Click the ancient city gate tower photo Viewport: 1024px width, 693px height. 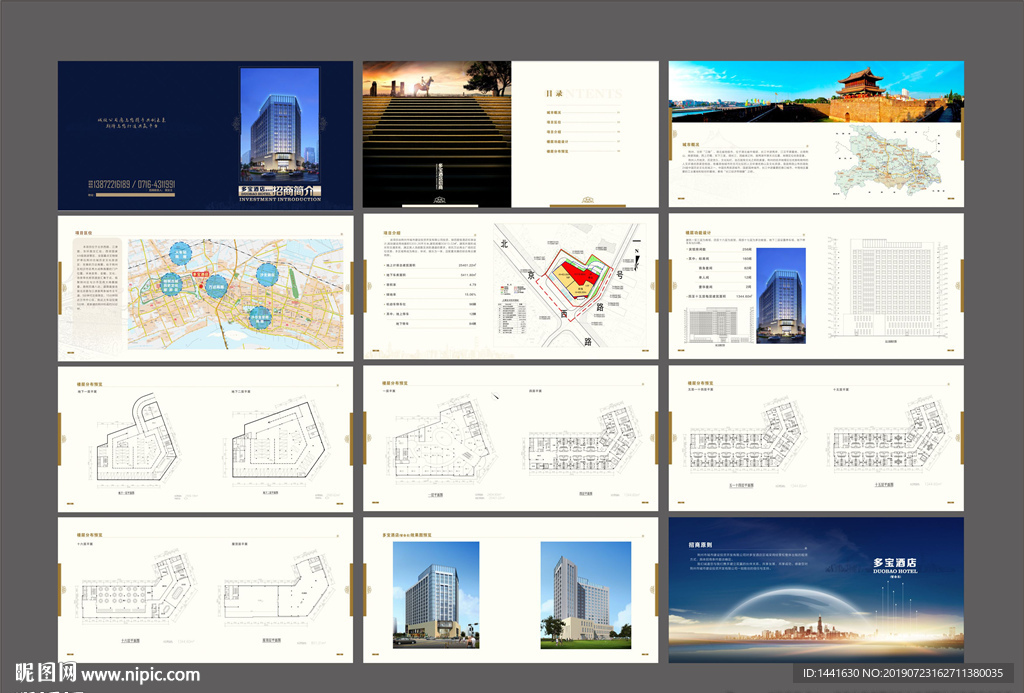[x=860, y=92]
